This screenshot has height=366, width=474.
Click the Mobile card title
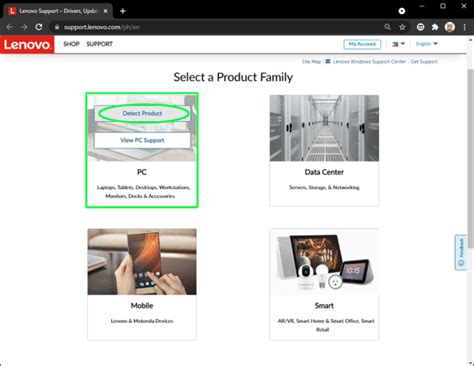(142, 306)
